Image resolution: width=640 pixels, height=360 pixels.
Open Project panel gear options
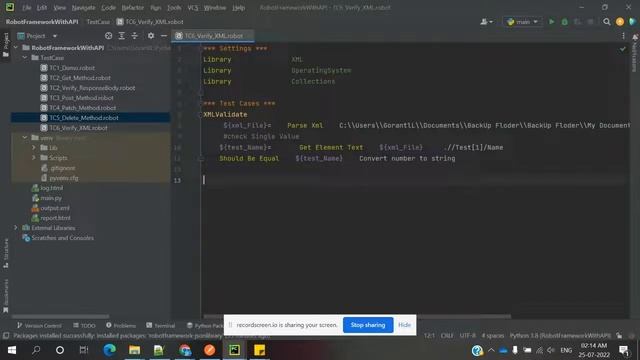click(151, 36)
